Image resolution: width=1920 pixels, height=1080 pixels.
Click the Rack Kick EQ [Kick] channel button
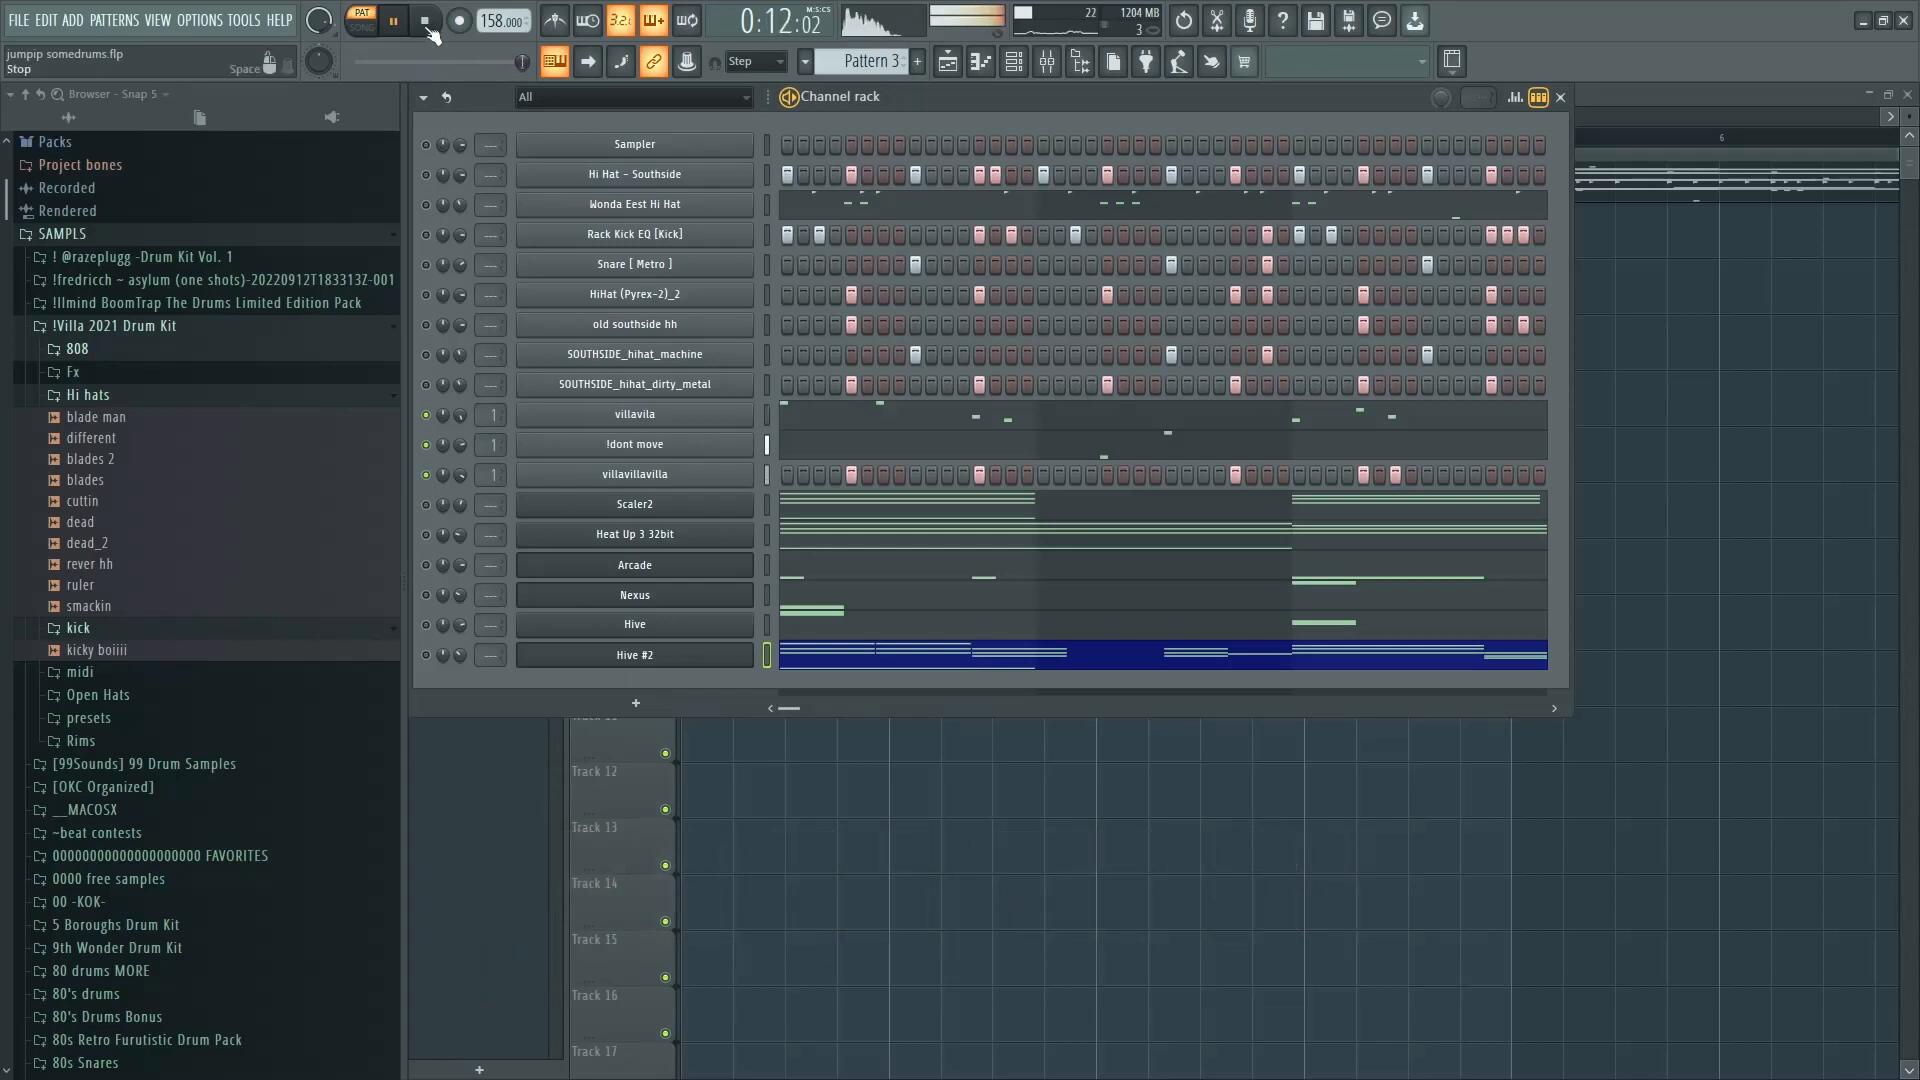[634, 234]
